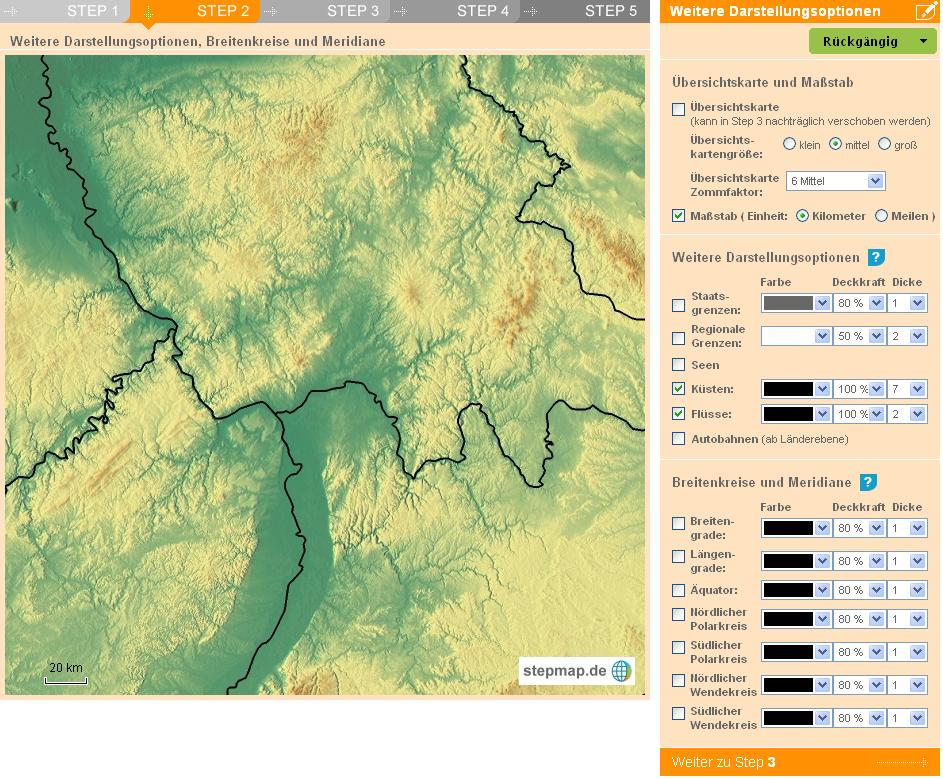Screen dimensions: 943x779
Task: Open Küsten Dicke thickness dropdown
Action: click(908, 388)
